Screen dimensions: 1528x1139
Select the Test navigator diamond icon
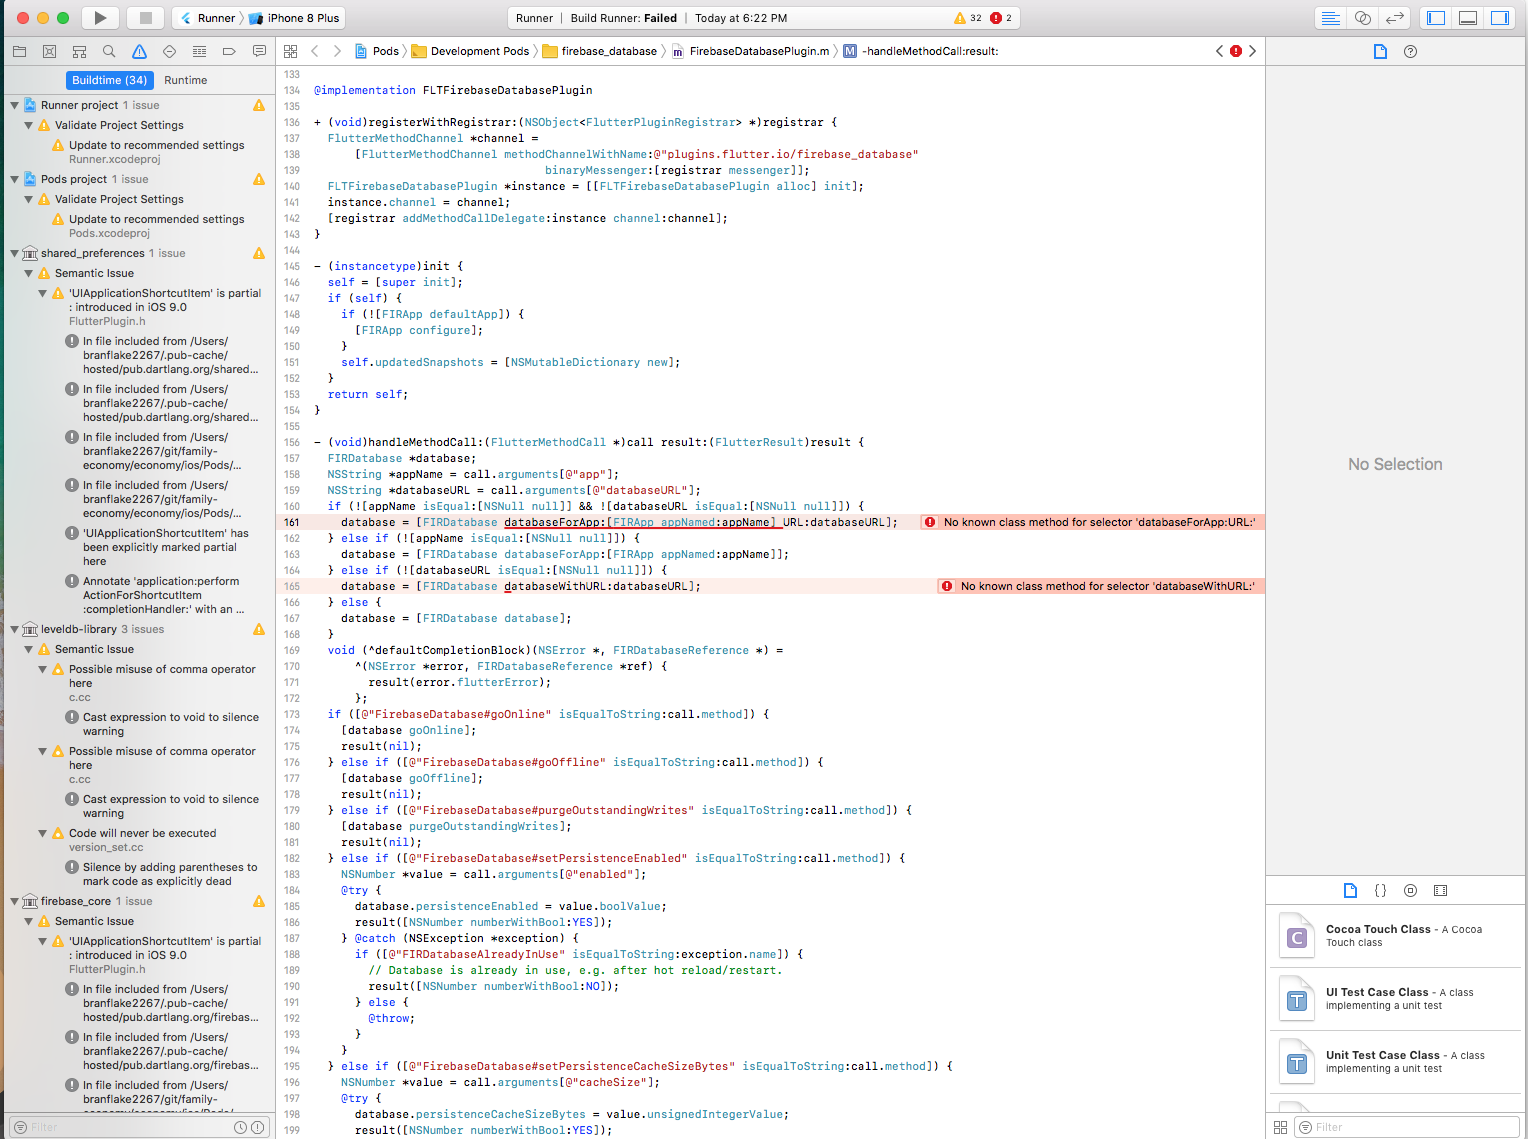coord(169,51)
